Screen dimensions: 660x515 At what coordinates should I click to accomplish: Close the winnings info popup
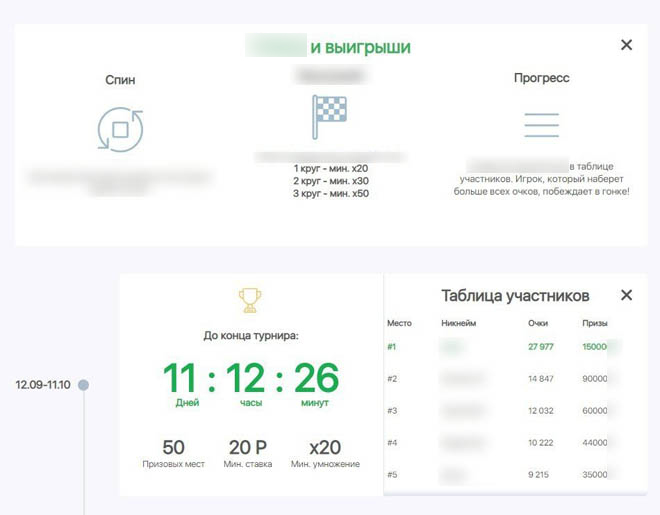[626, 45]
